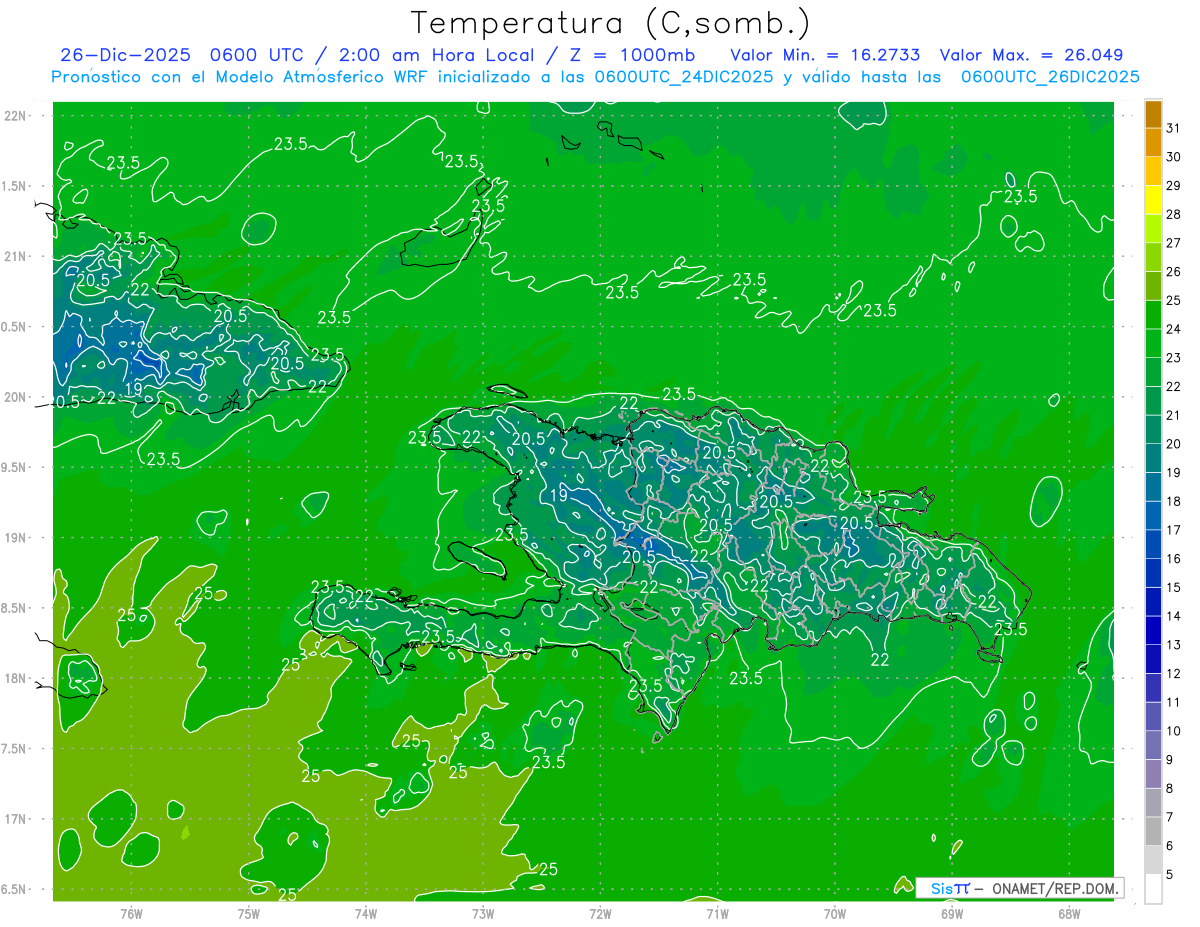Click the color scale label "16"
Viewport: 1200px width, 927px height.
(1174, 558)
